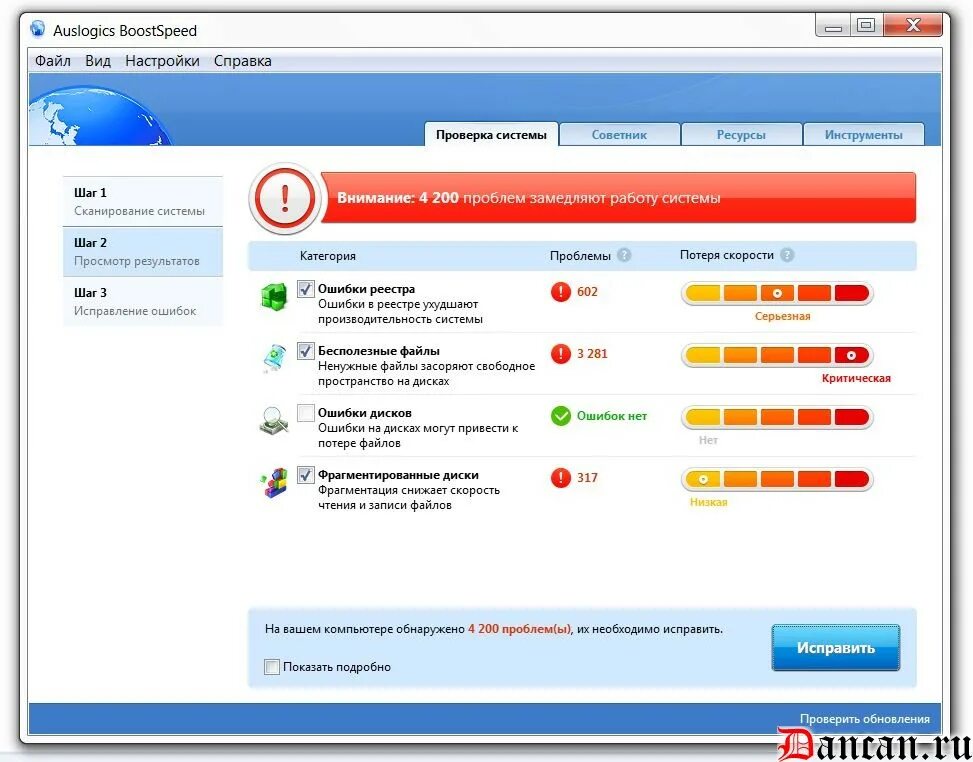Click the large red warning exclamation icon

coord(285,199)
